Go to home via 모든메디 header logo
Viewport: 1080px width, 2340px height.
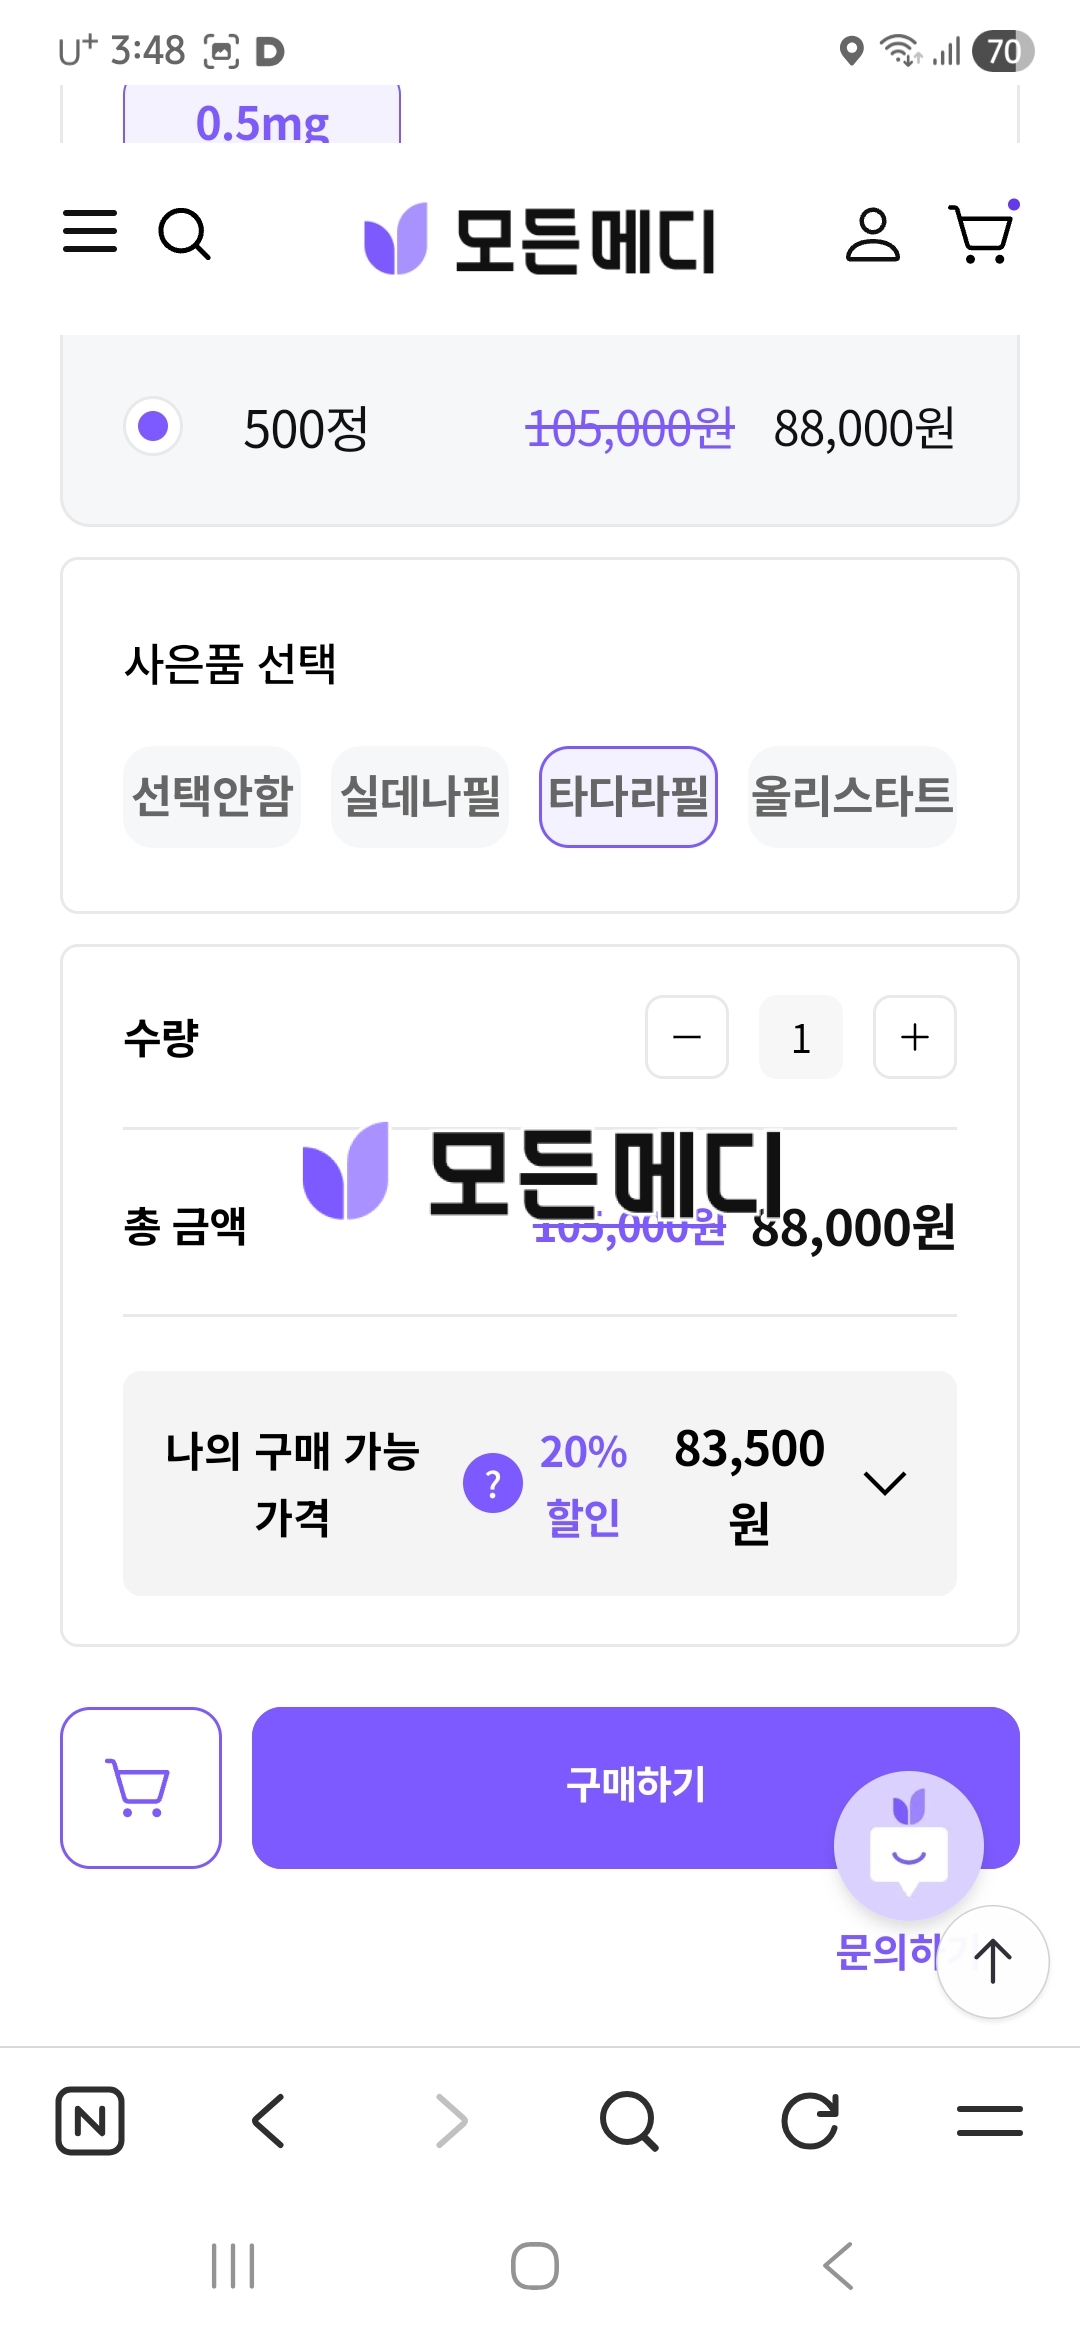click(540, 240)
